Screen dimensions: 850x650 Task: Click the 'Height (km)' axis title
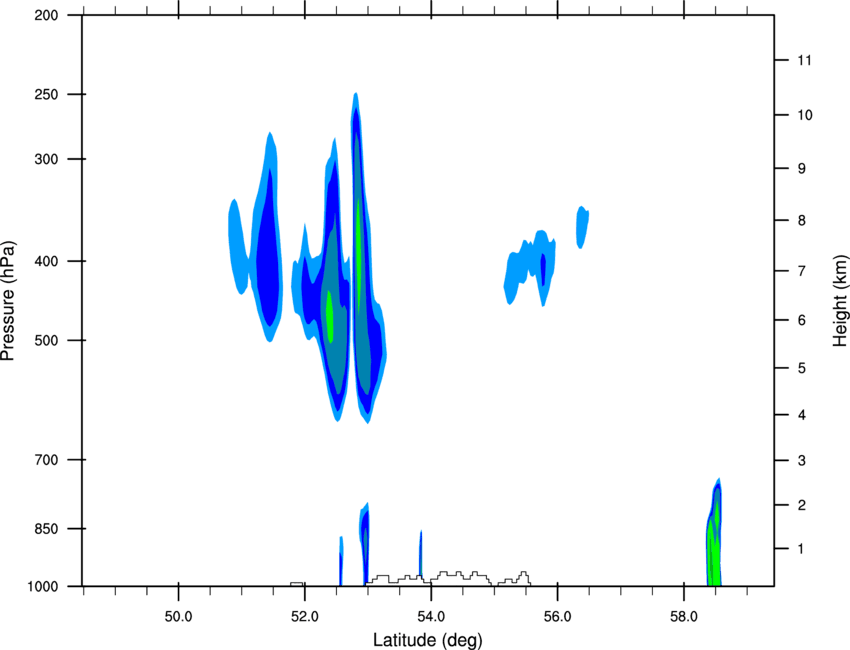[840, 300]
